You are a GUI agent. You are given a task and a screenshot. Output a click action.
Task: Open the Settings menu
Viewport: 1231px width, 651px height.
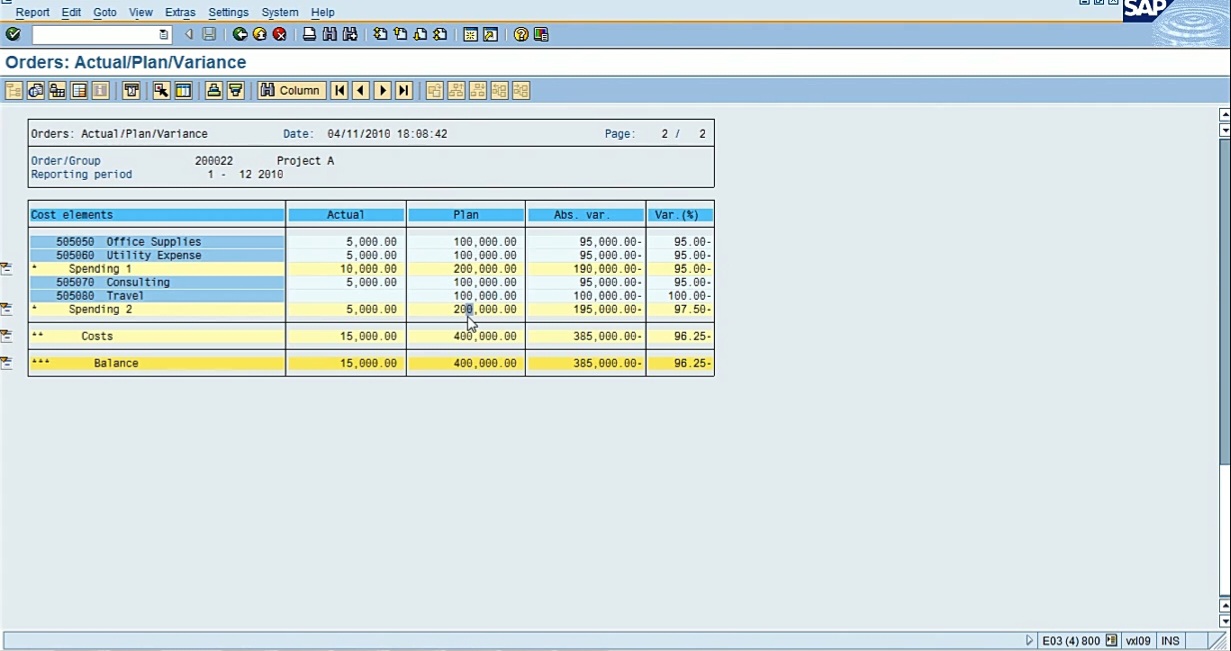tap(228, 12)
